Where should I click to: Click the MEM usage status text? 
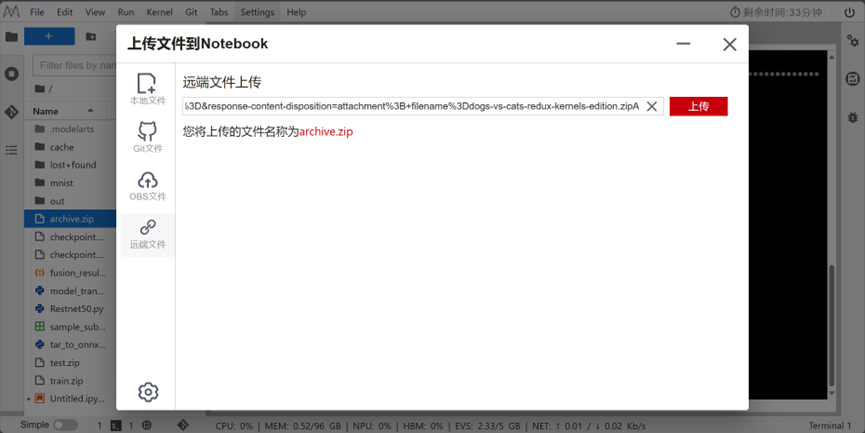301,426
